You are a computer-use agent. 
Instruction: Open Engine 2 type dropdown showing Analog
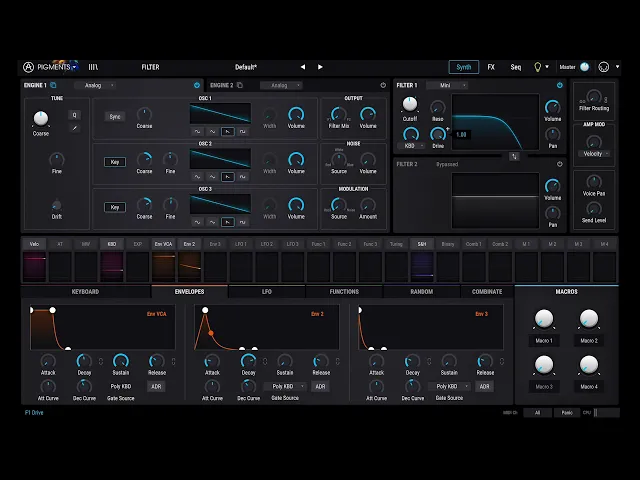pos(281,85)
